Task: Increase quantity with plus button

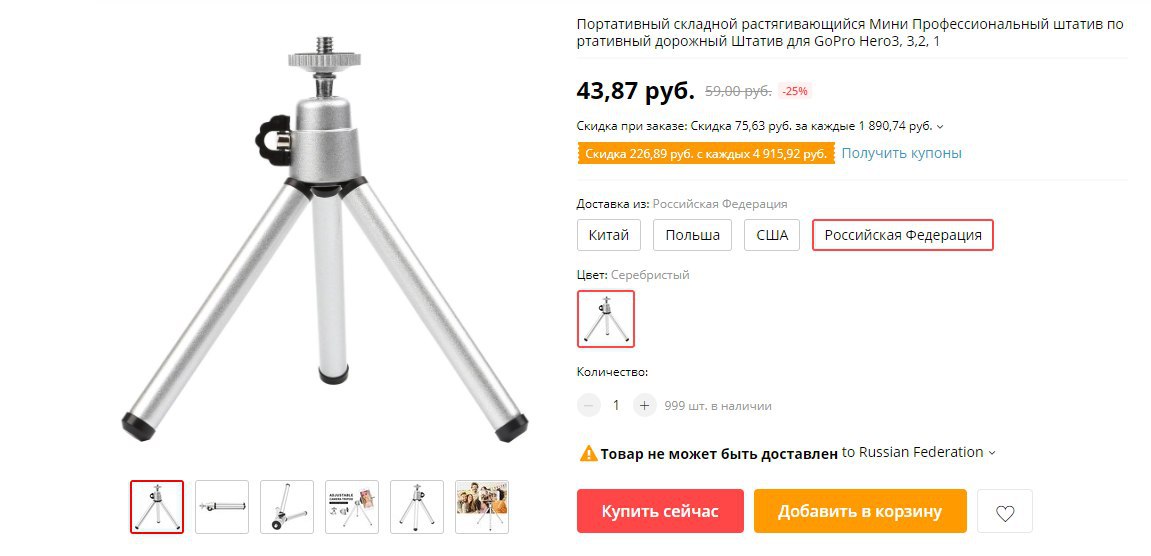Action: (645, 405)
